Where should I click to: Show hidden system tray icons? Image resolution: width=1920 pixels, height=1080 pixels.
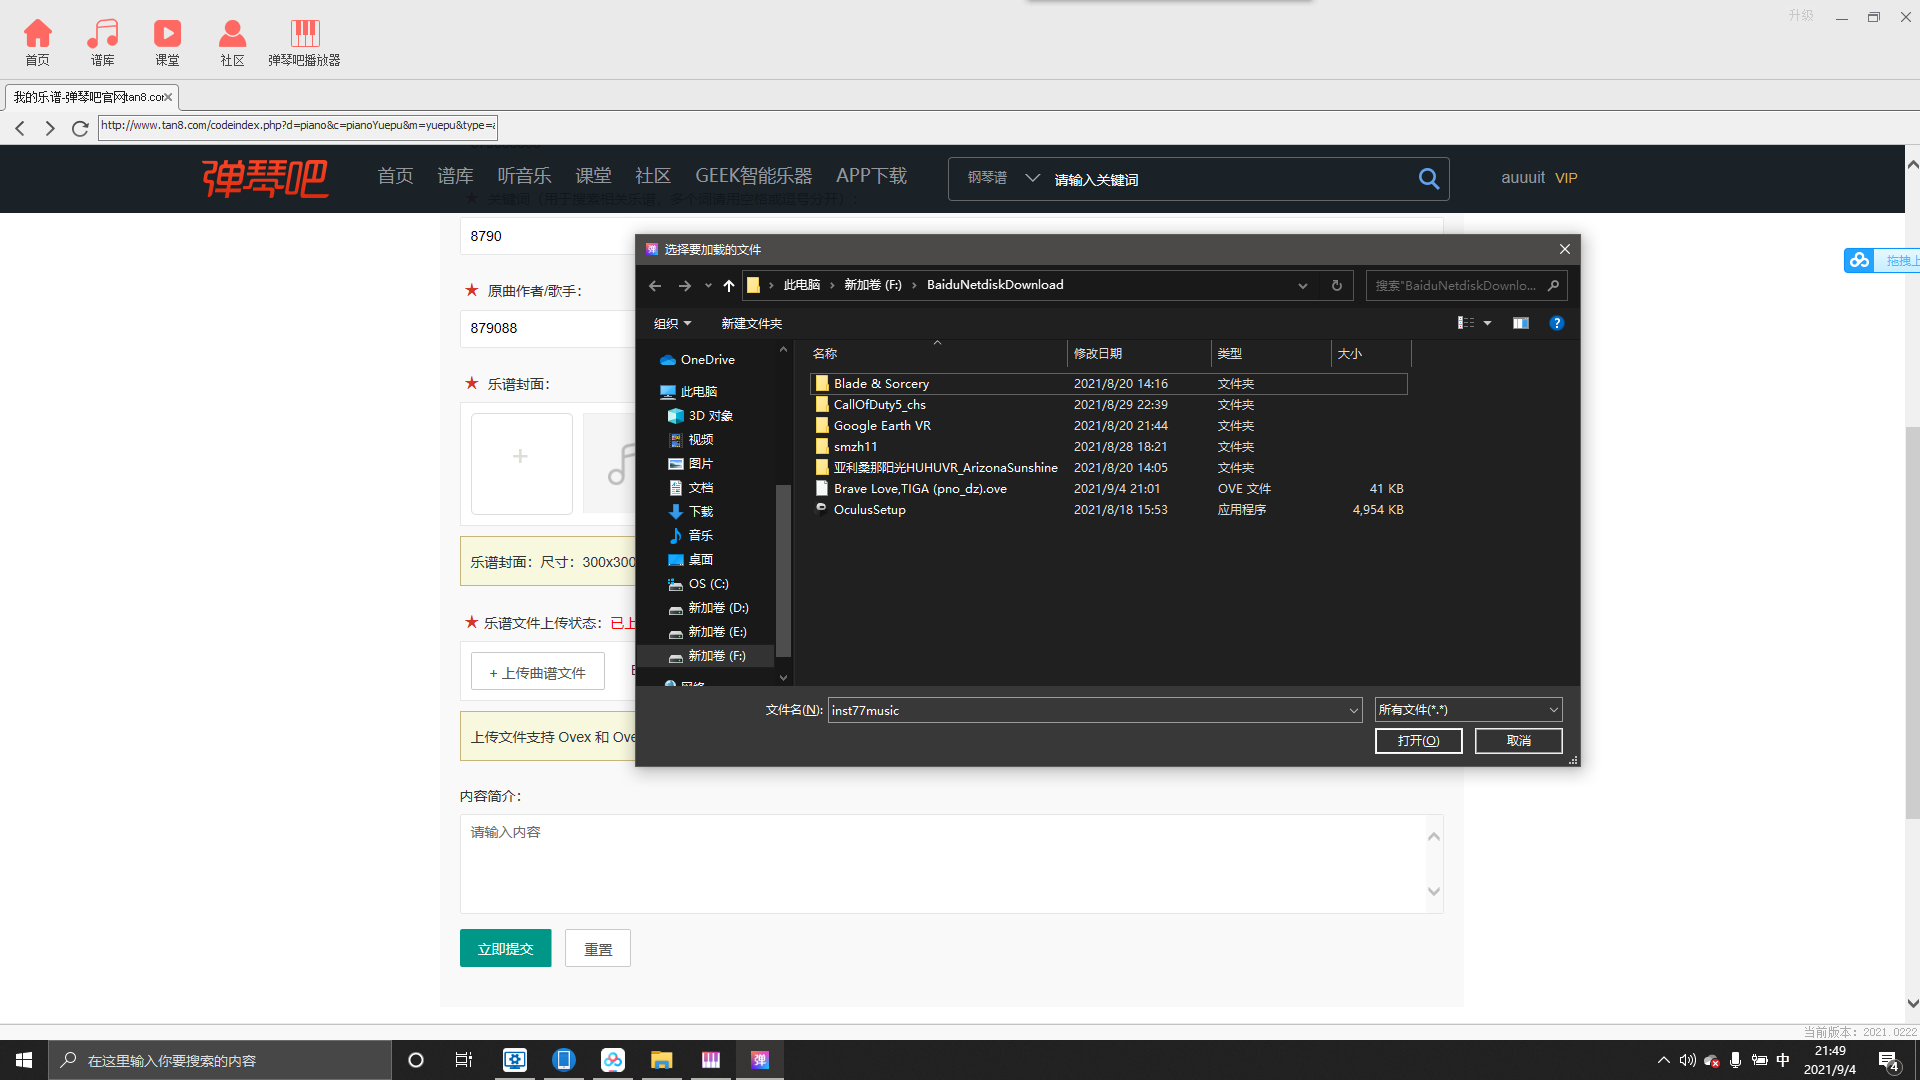pyautogui.click(x=1663, y=1060)
